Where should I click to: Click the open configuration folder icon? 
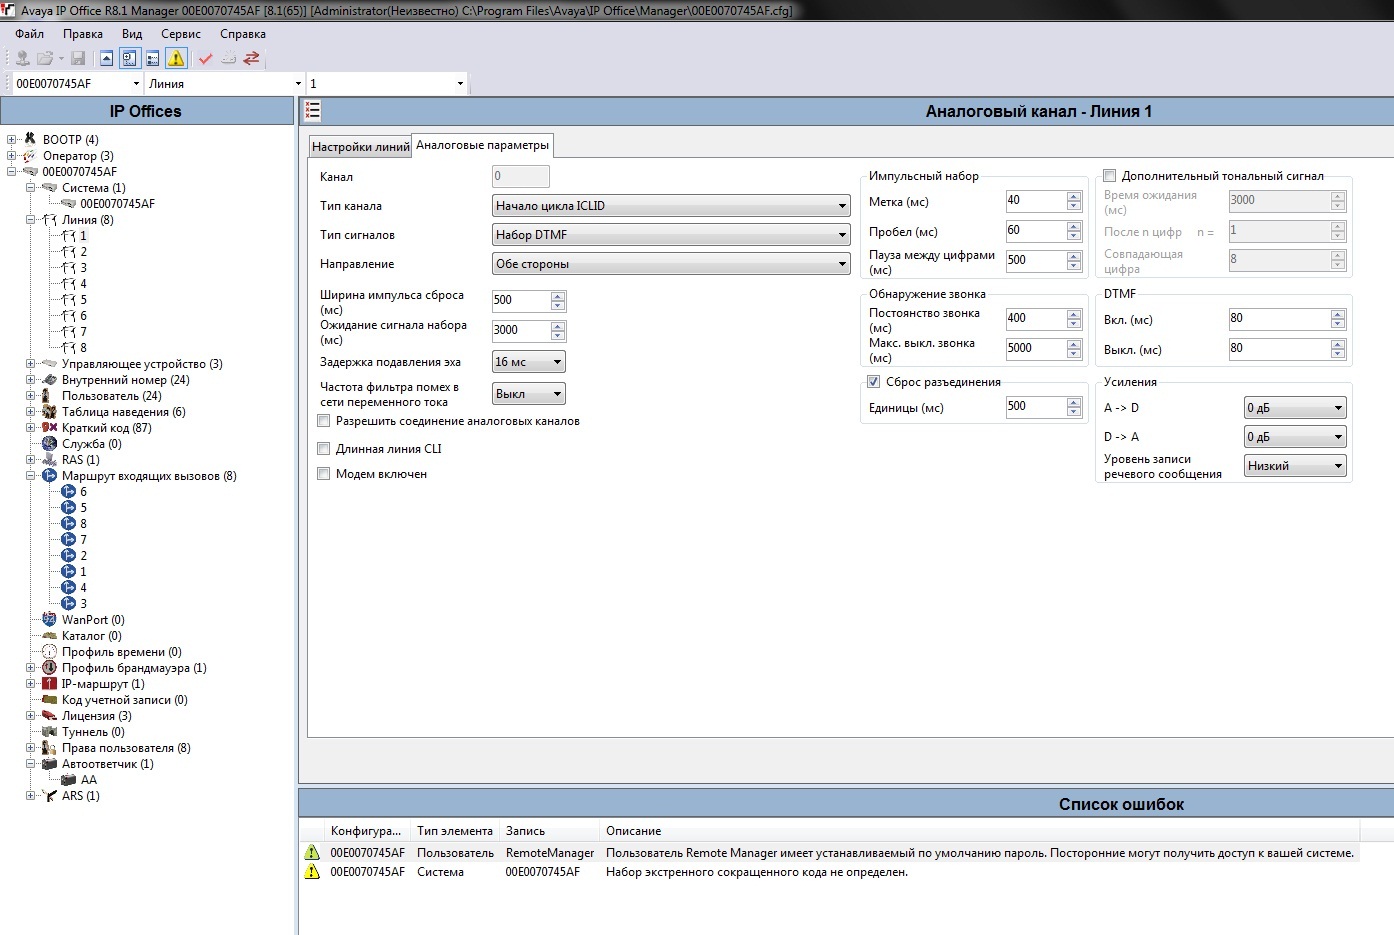45,58
